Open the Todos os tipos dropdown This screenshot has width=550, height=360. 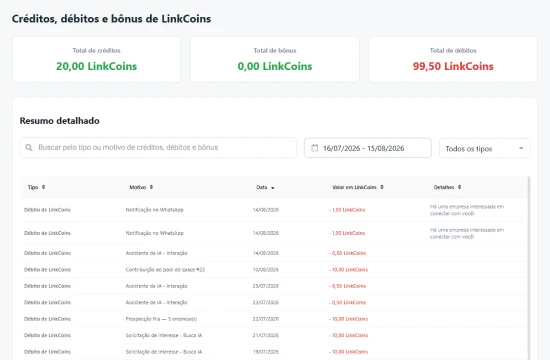click(484, 148)
